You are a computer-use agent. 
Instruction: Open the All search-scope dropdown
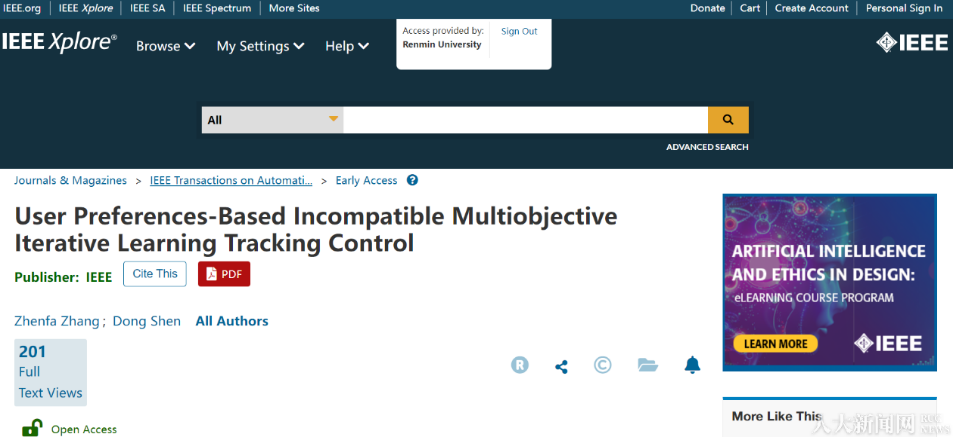coord(272,120)
